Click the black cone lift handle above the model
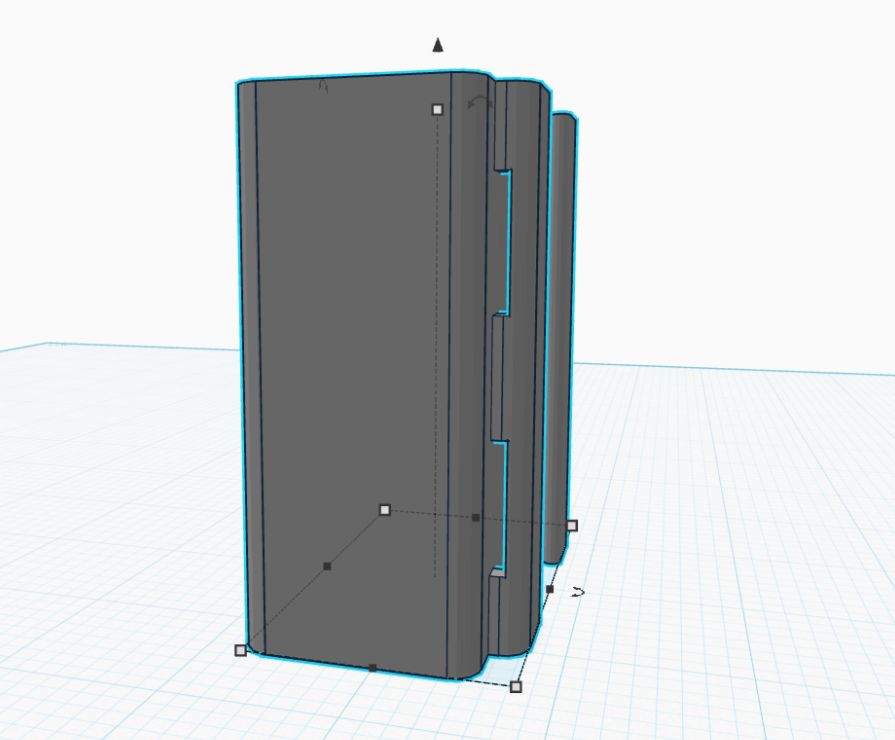Image resolution: width=895 pixels, height=740 pixels. [437, 44]
